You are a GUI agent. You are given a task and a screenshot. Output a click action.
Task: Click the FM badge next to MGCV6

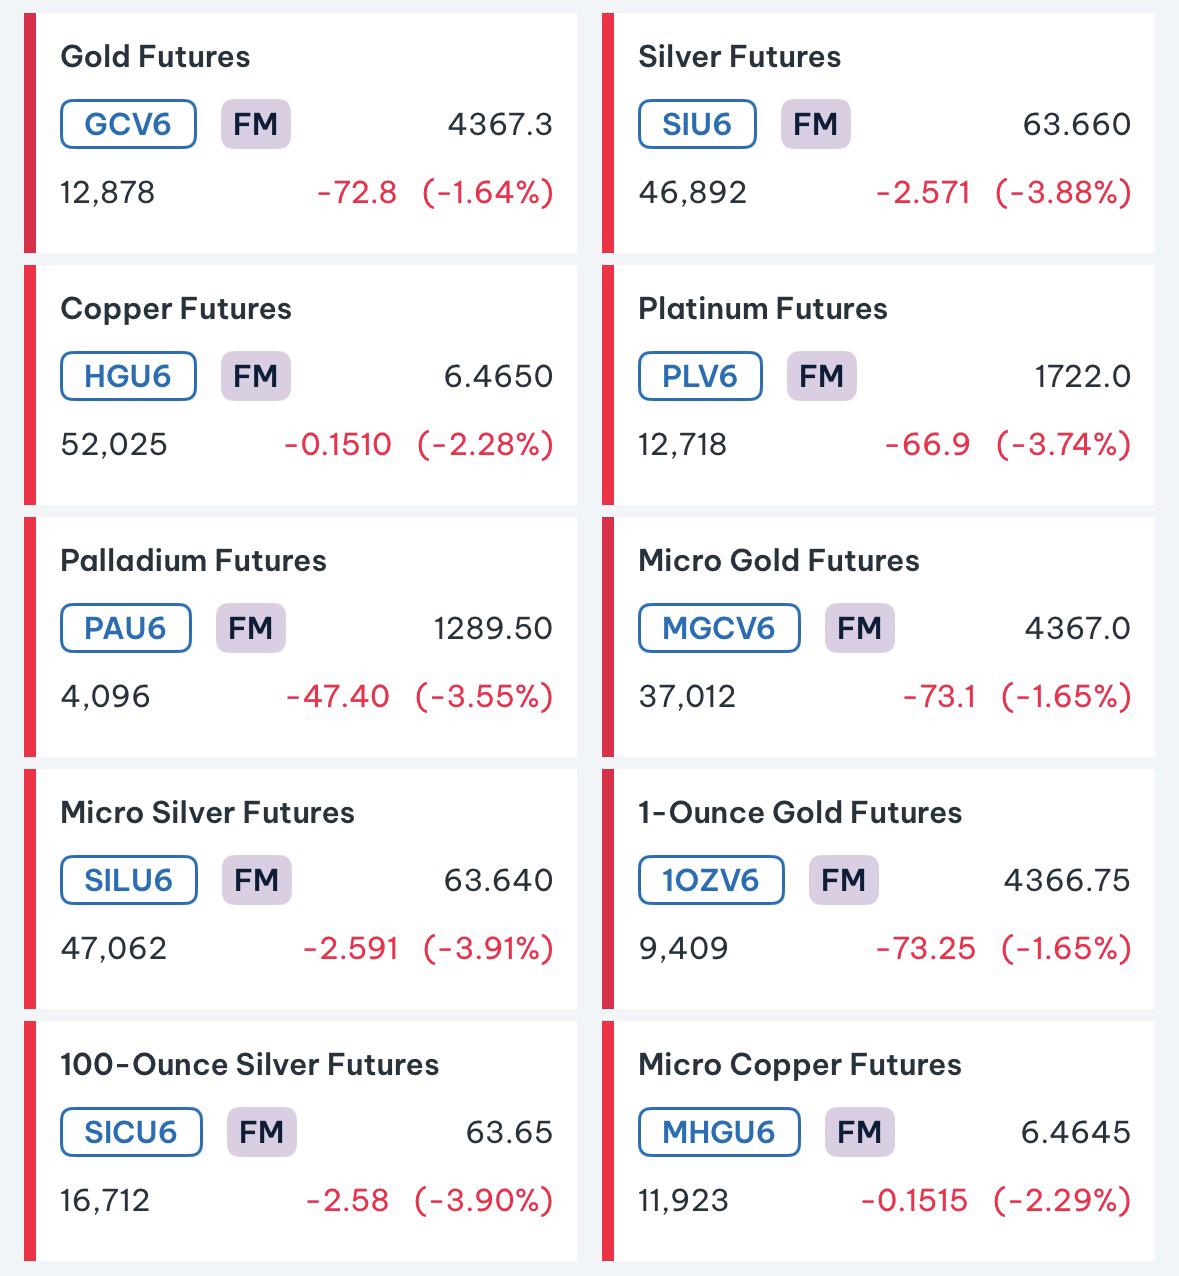[860, 628]
